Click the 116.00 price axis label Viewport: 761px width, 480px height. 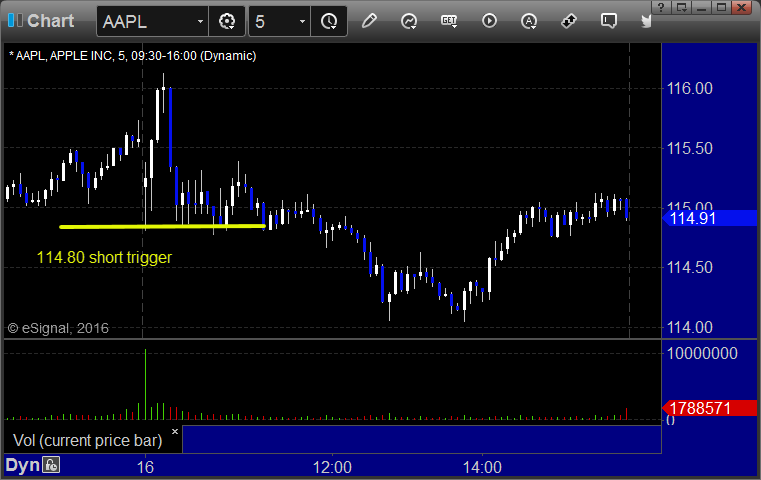coord(690,88)
